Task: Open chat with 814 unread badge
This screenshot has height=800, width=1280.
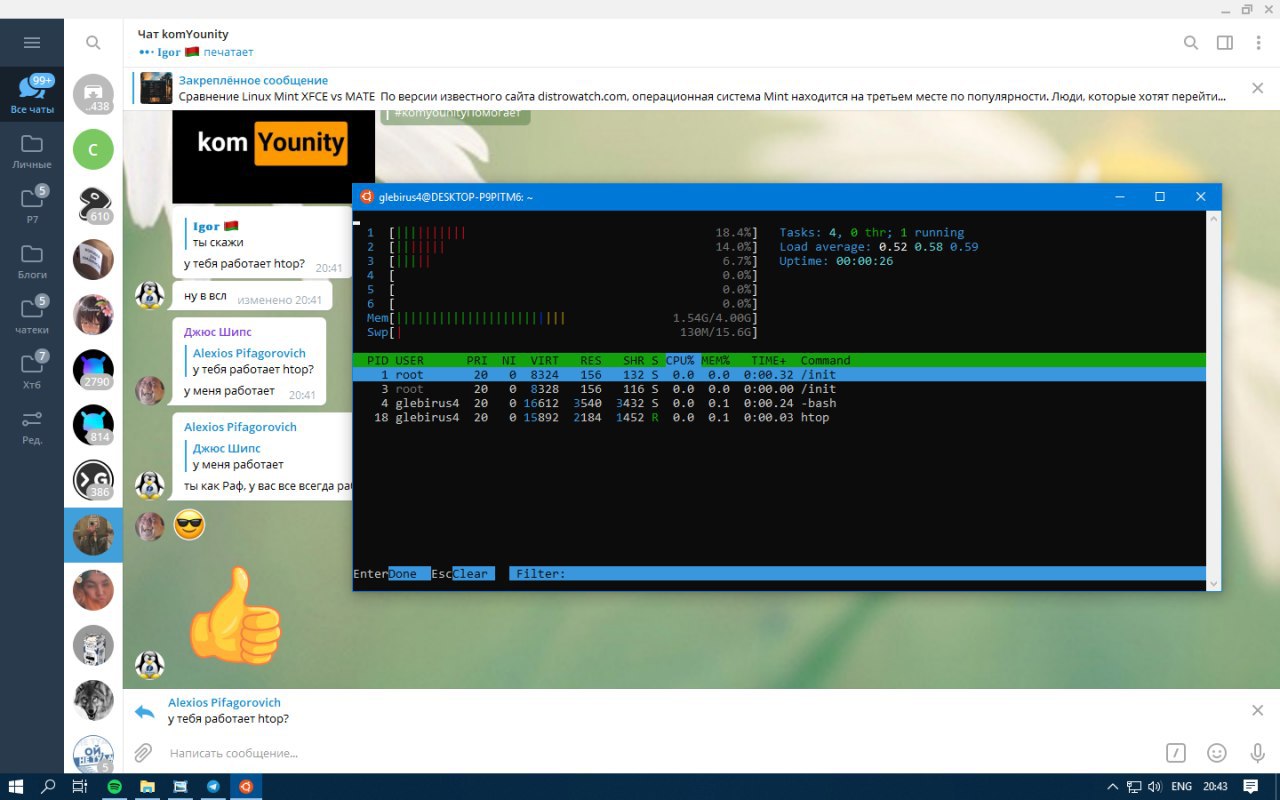Action: (93, 425)
